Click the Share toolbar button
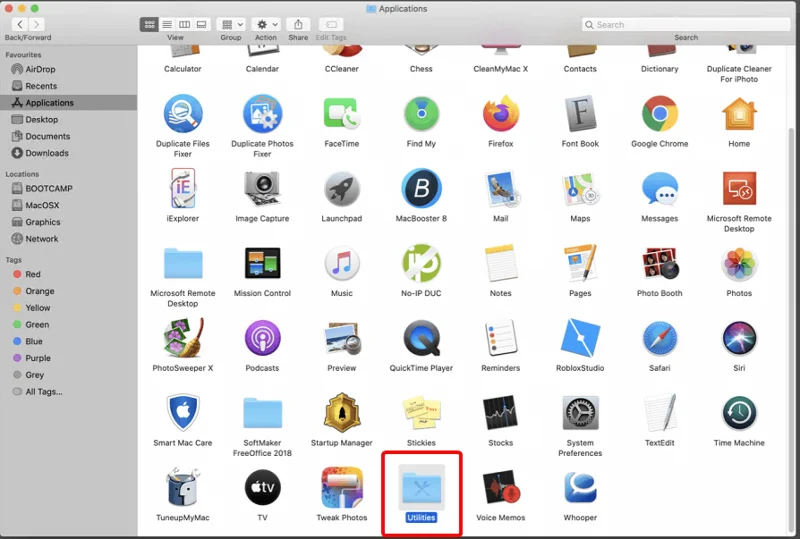This screenshot has height=539, width=800. coord(298,24)
